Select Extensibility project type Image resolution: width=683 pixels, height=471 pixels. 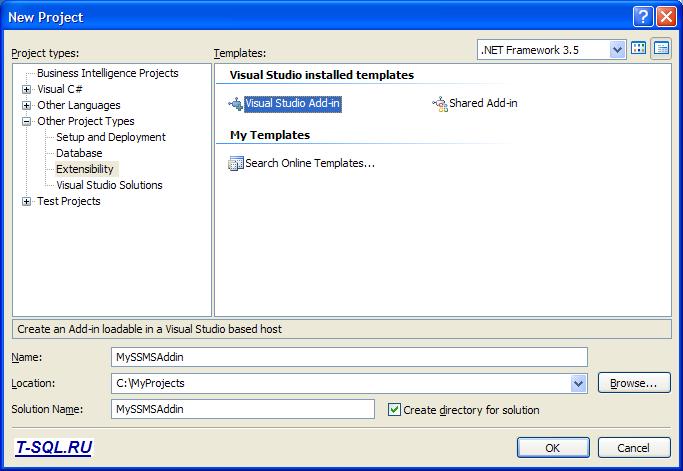(x=85, y=169)
